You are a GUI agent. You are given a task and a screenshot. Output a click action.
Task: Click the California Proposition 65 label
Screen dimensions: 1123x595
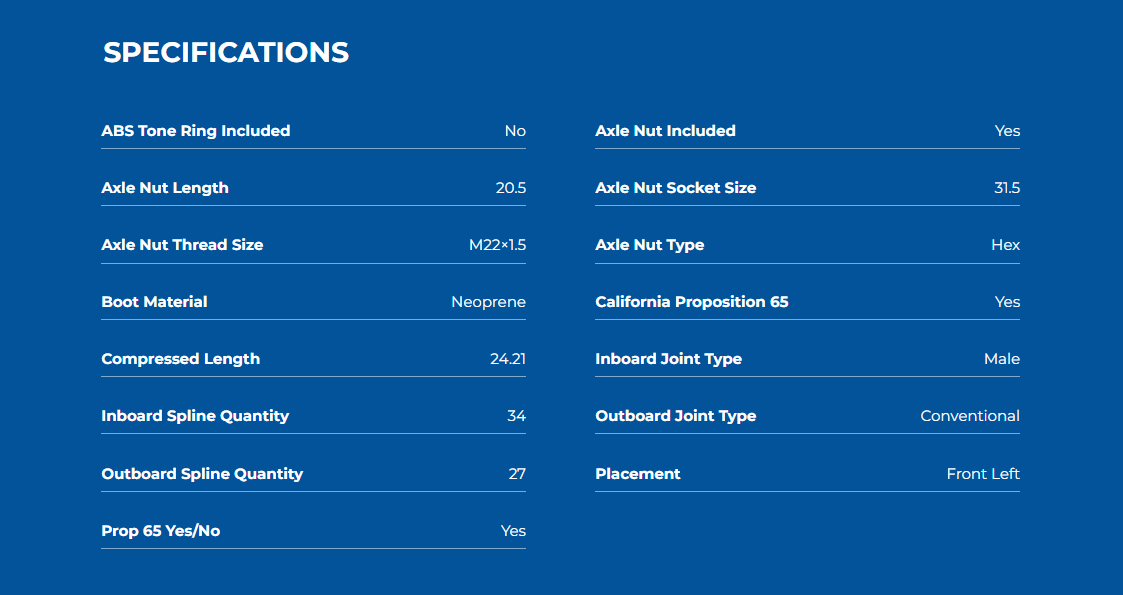(x=692, y=302)
